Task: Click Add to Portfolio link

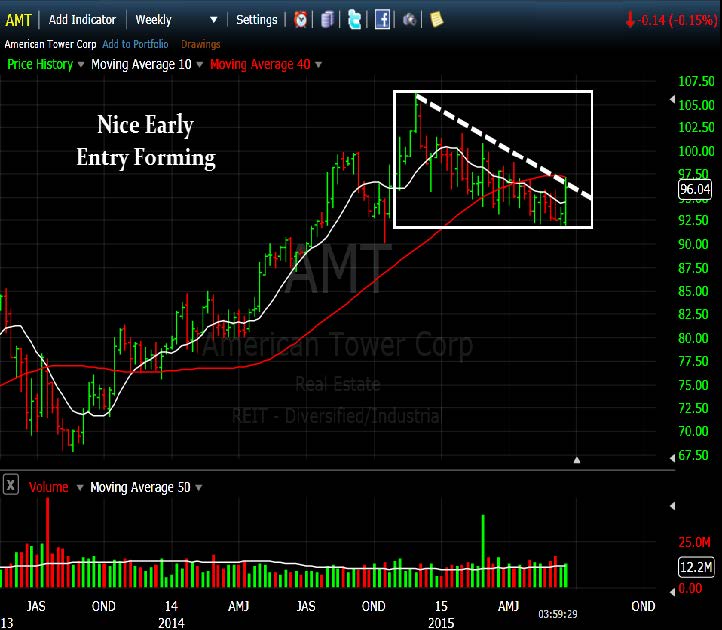Action: click(x=135, y=44)
